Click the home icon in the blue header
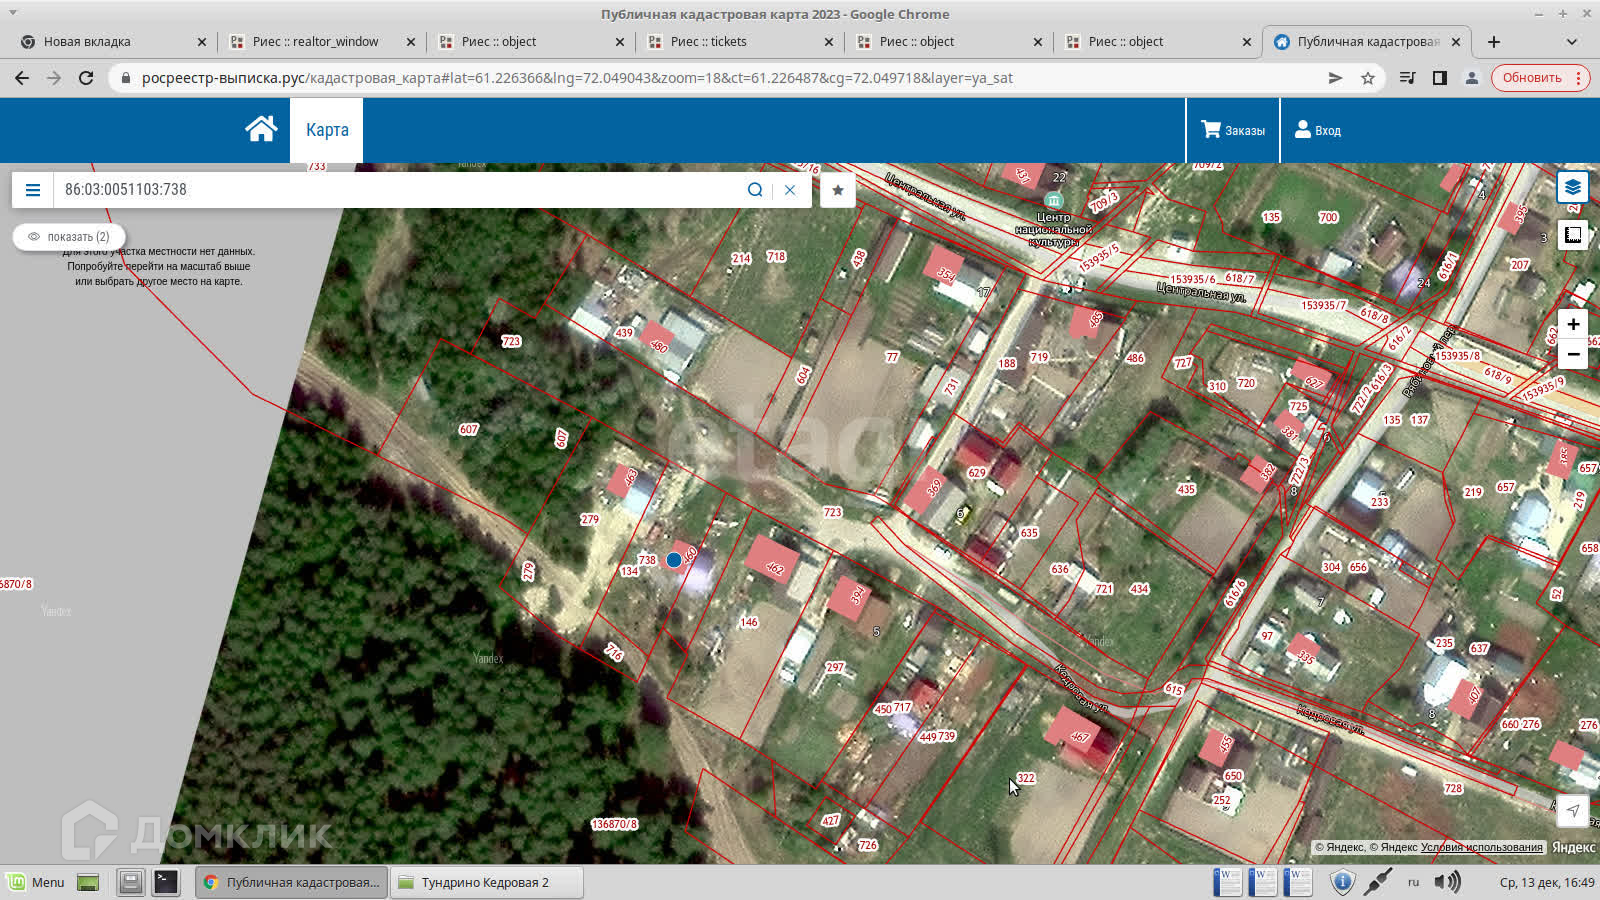Screen dimensions: 1600x900 point(261,129)
